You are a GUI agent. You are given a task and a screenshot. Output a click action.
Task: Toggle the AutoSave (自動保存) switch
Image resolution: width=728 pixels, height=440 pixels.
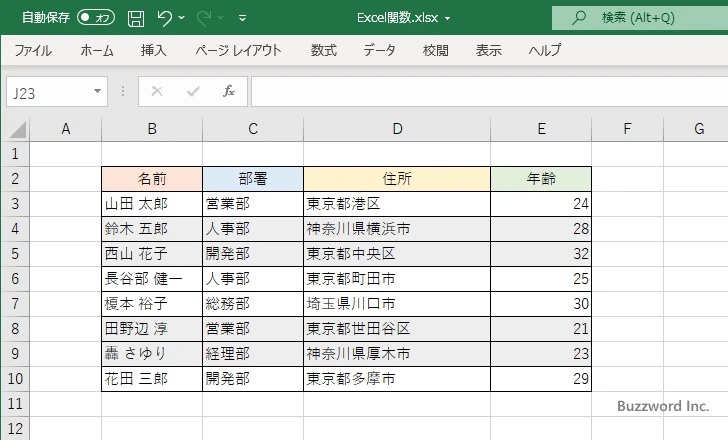[x=96, y=18]
